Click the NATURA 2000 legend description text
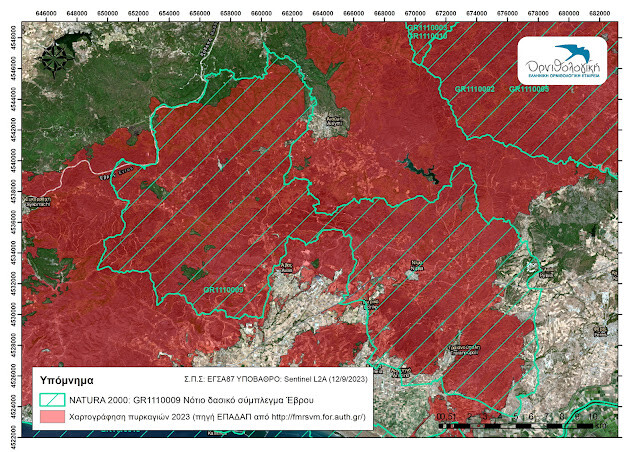This screenshot has height=452, width=639. (191, 400)
